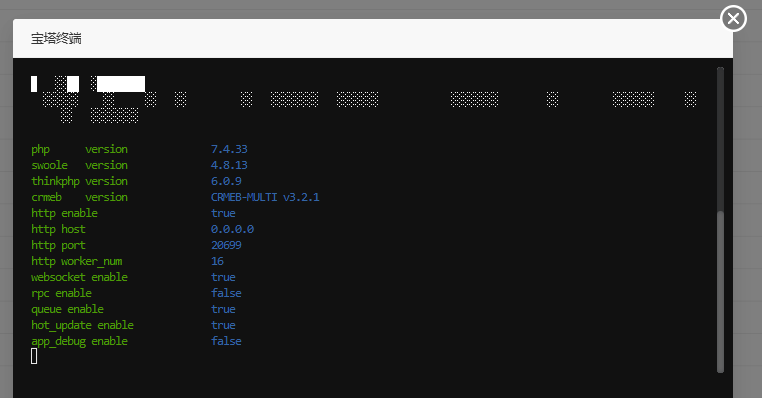
Task: Select the worker_num value 16
Action: click(x=217, y=261)
